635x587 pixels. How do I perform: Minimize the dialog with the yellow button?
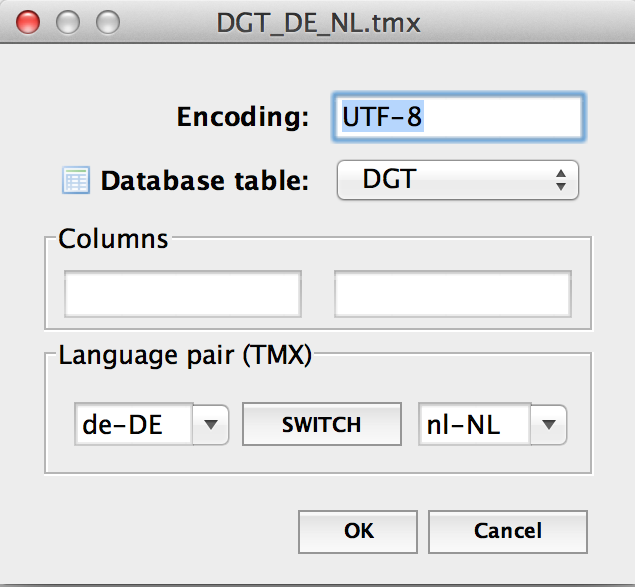pos(68,23)
